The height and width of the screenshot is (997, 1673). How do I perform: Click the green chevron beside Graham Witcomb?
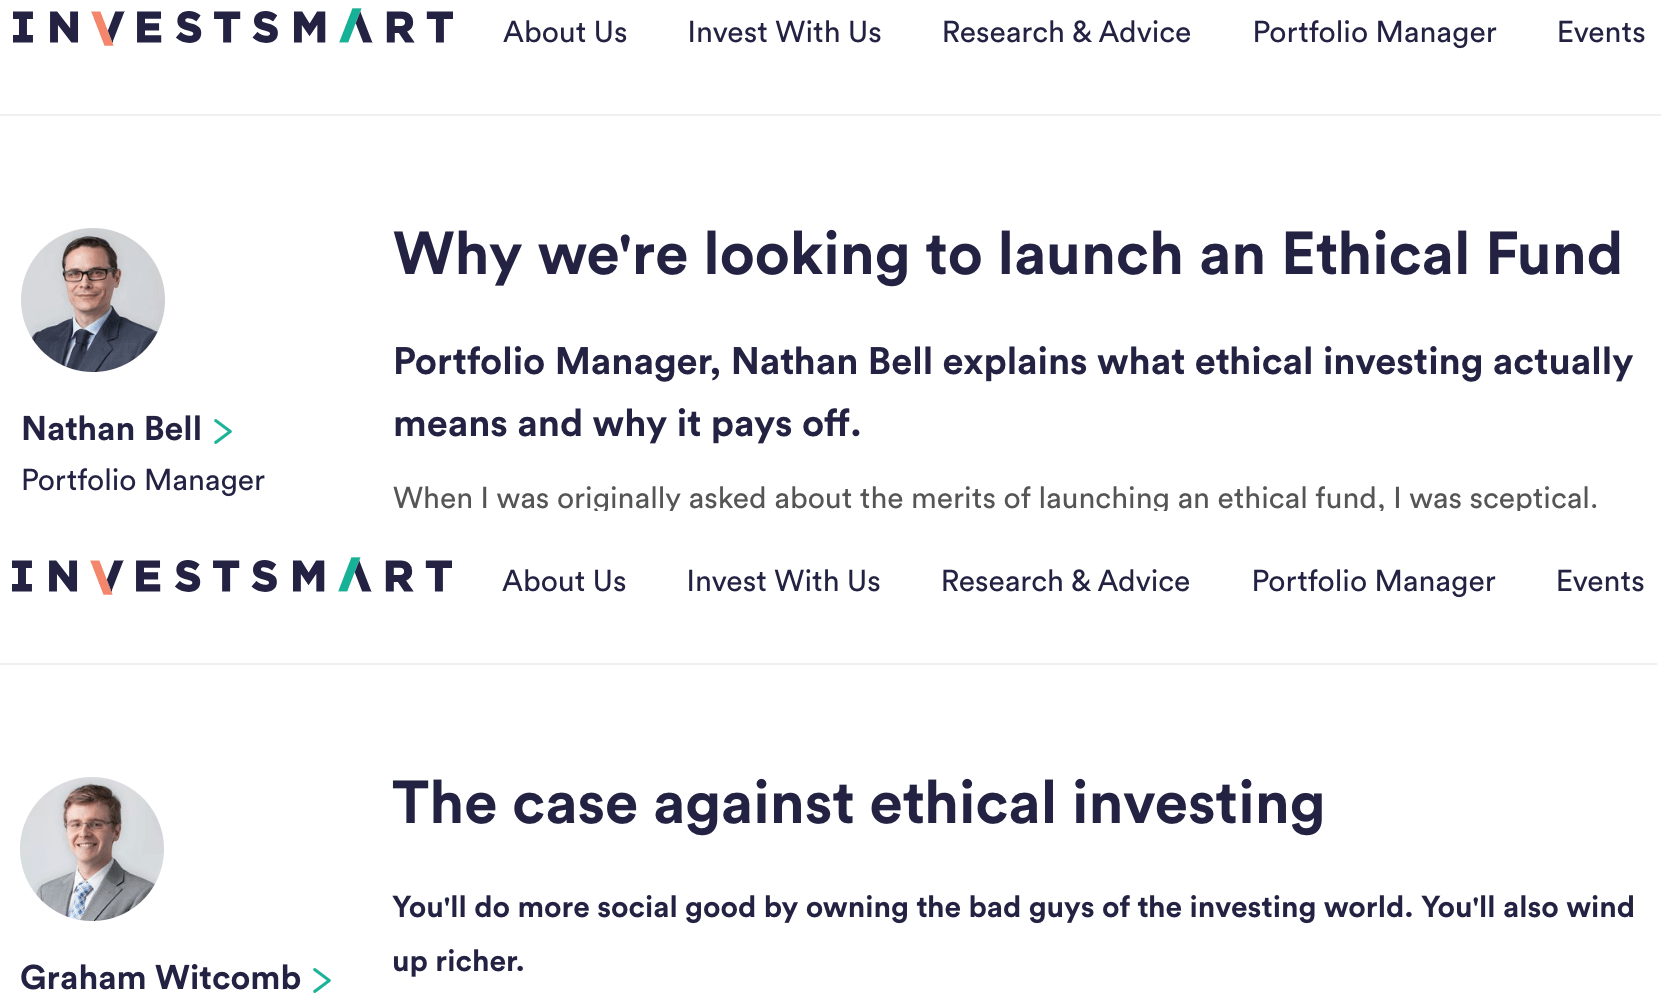coord(322,980)
